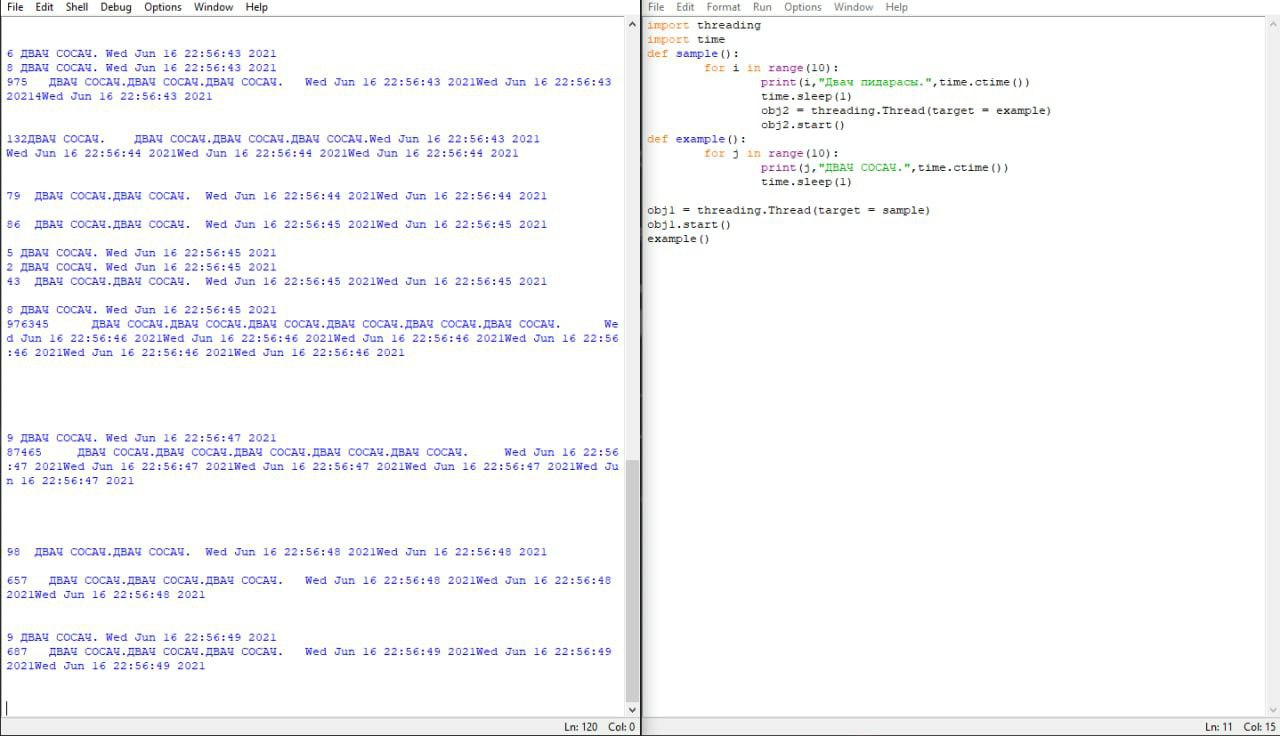Click Shell output line starting with '132'

(273, 139)
